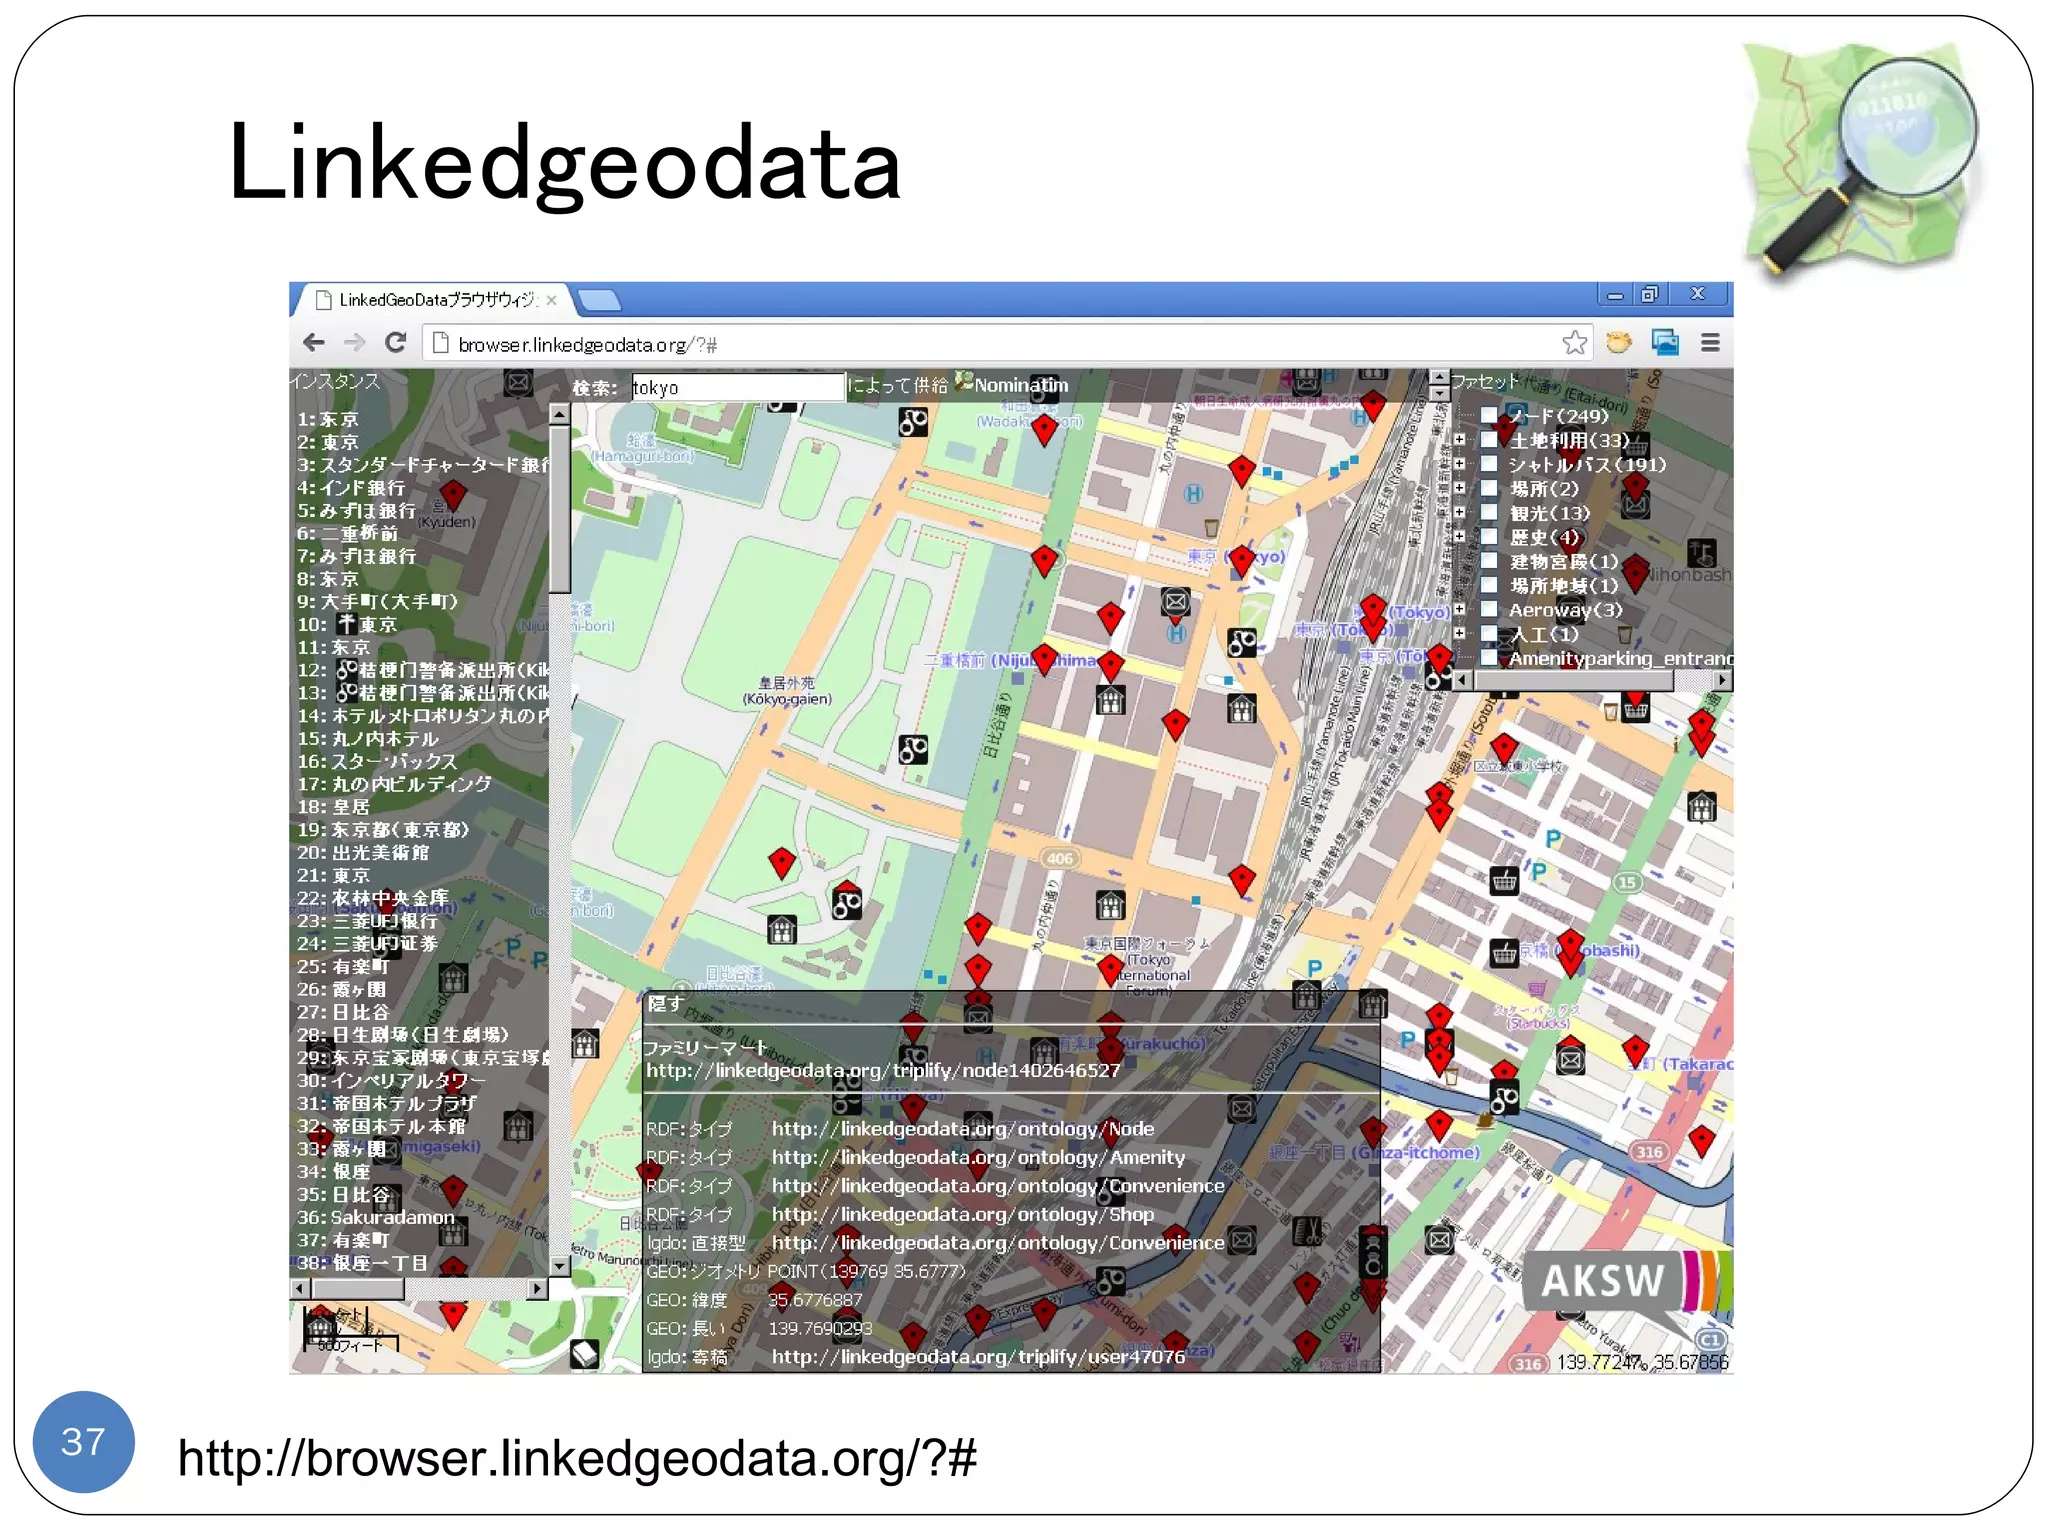The width and height of the screenshot is (2048, 1536).
Task: Open a new browser tab
Action: [600, 300]
